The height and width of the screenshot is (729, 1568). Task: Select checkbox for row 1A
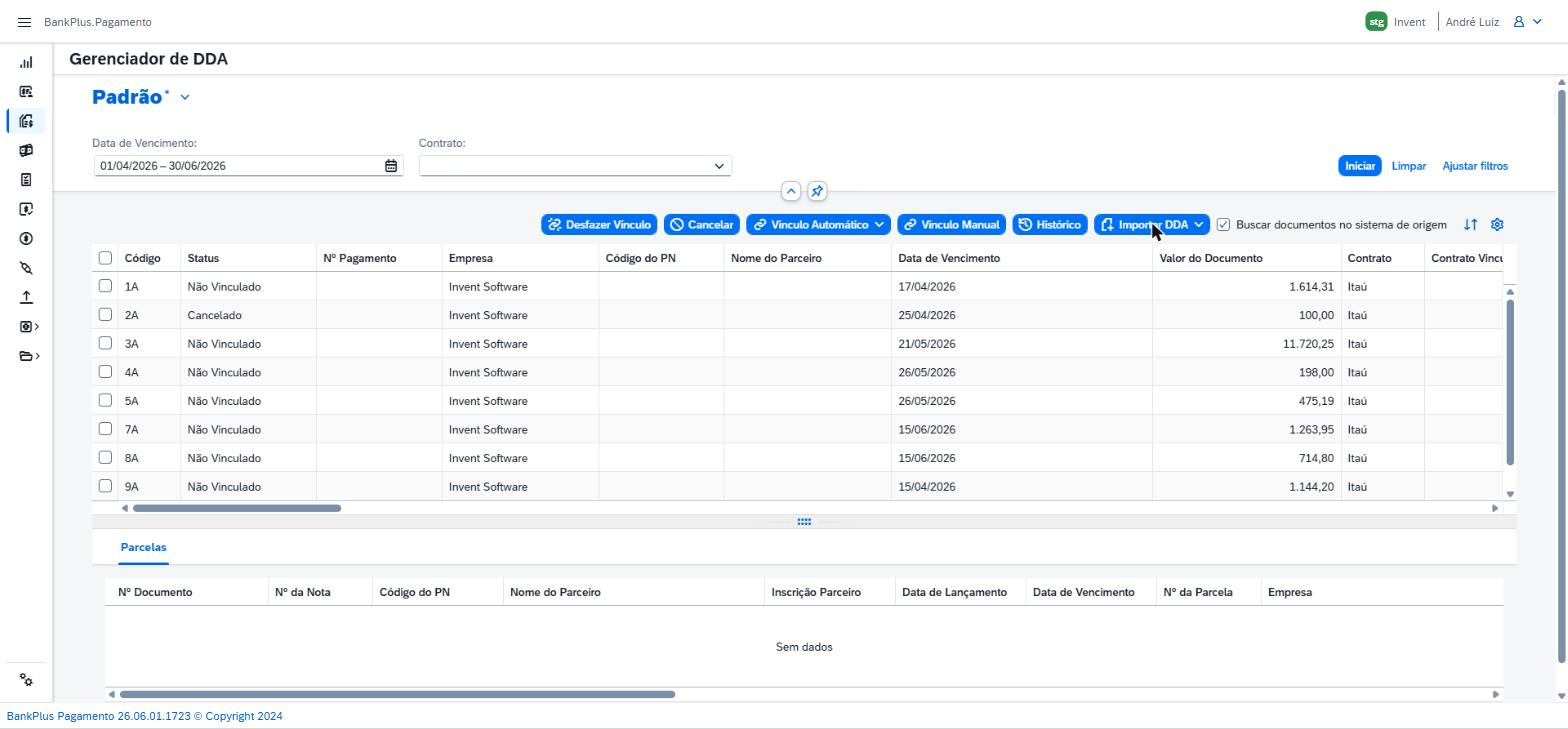tap(105, 286)
